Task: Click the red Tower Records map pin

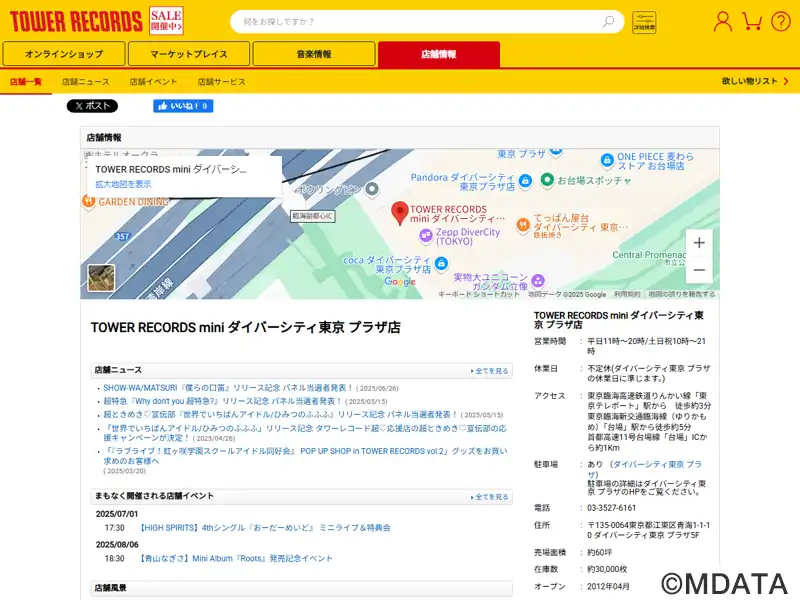Action: (x=399, y=213)
